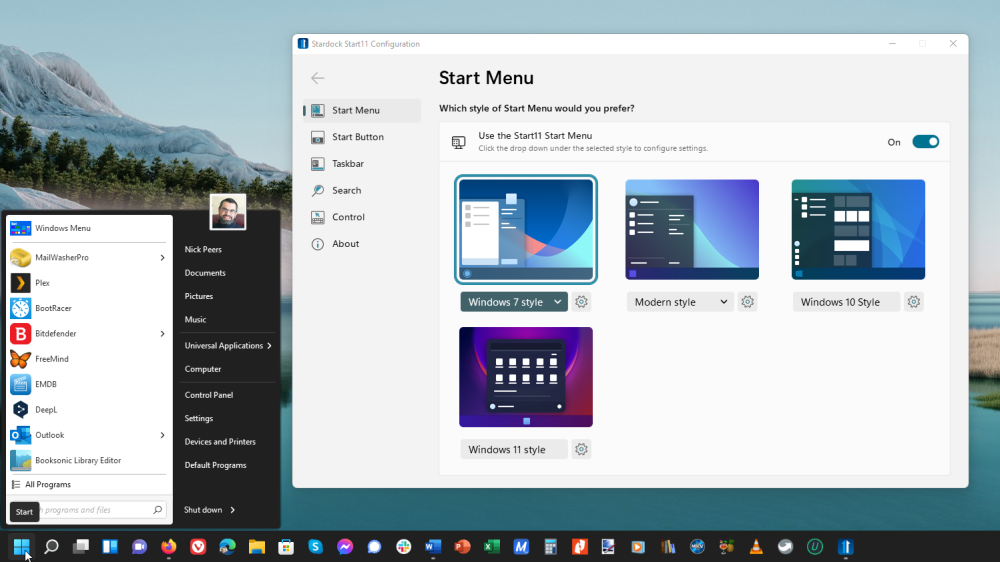Turn off the Start11 Start Menu toggle

click(925, 142)
